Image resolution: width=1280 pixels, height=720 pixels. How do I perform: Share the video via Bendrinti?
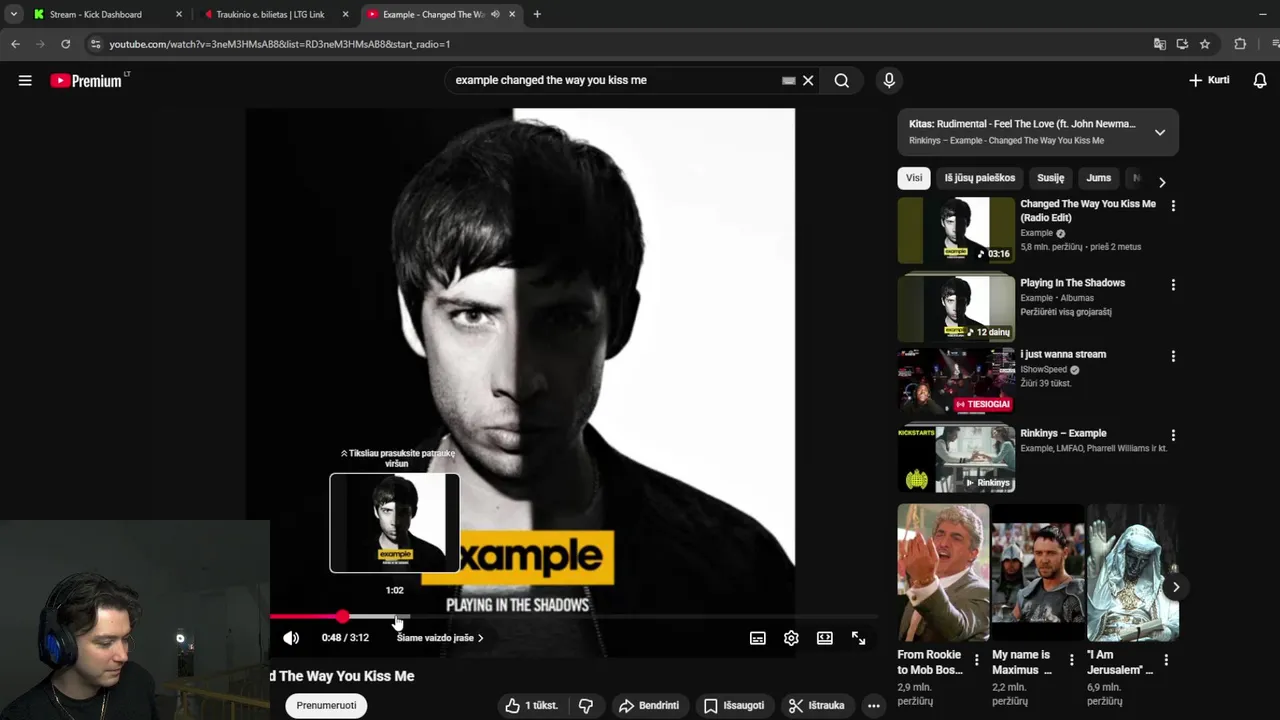[x=649, y=706]
